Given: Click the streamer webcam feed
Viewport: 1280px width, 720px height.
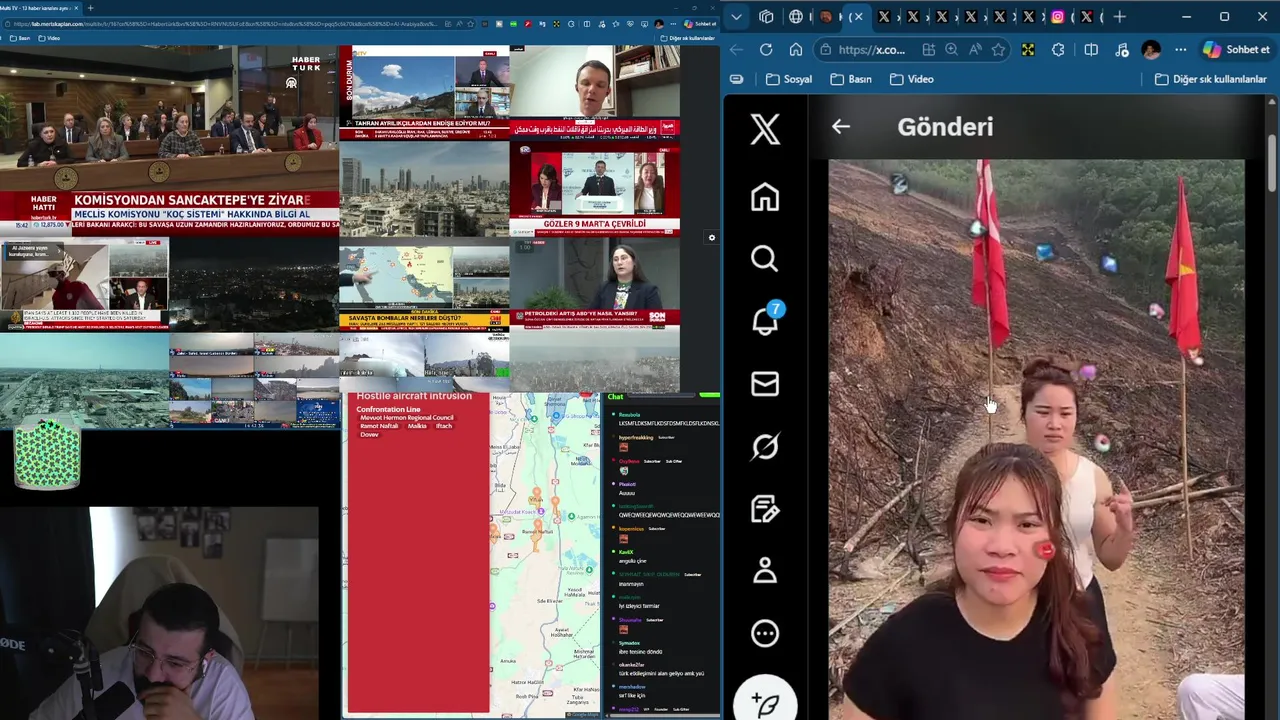Looking at the screenshot, I should coord(160,613).
